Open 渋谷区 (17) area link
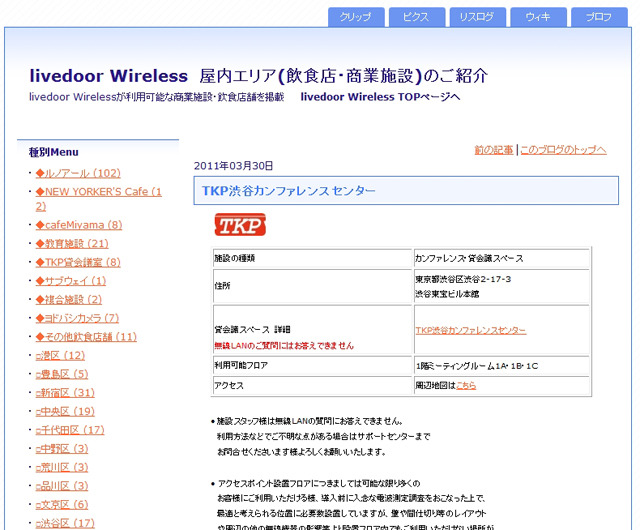The width and height of the screenshot is (640, 530). 65,523
